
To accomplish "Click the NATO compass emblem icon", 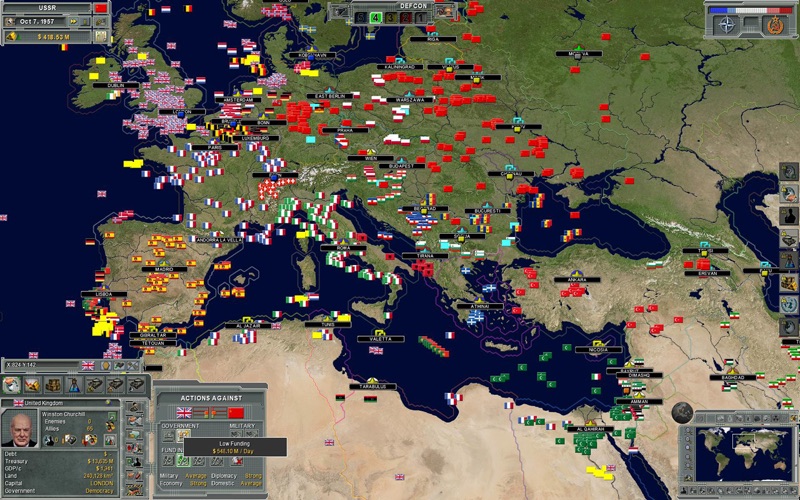I will [x=726, y=24].
